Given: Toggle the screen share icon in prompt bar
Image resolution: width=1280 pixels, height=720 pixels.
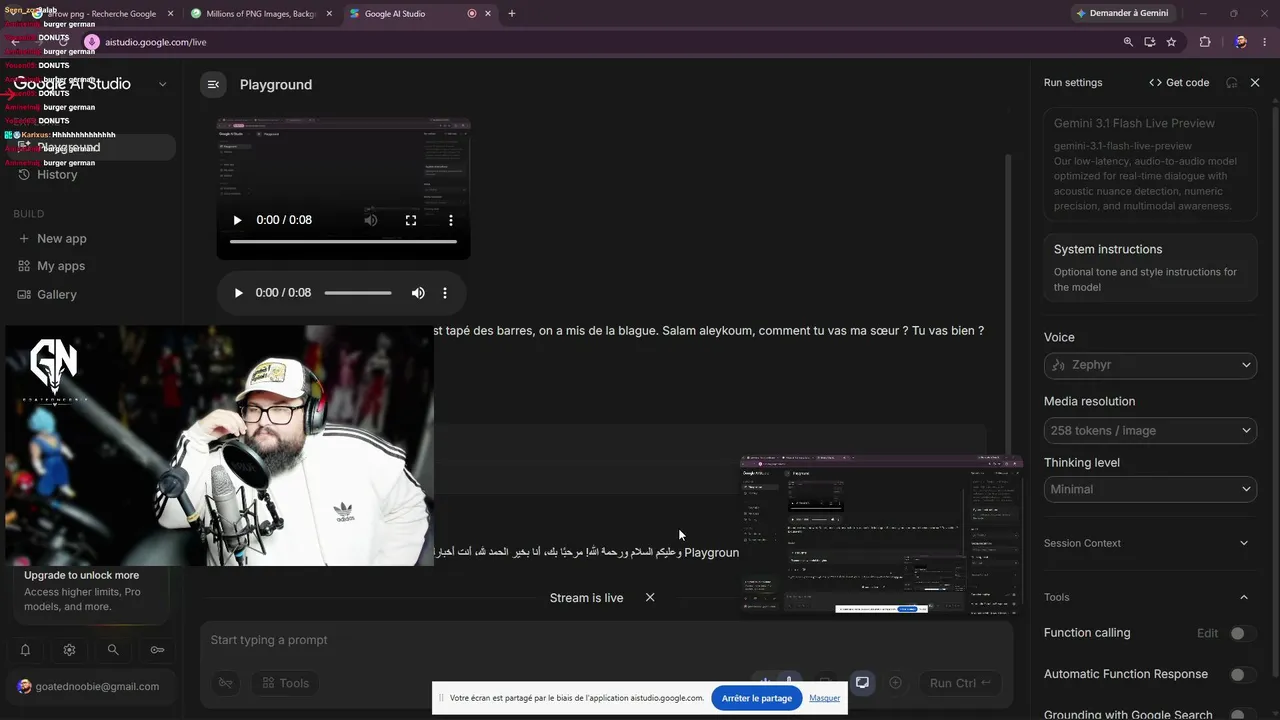Looking at the screenshot, I should pyautogui.click(x=862, y=683).
